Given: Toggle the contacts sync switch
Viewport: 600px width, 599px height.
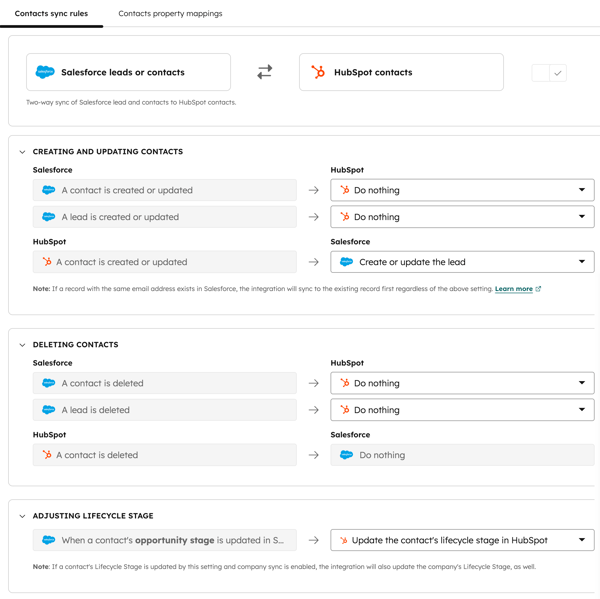Looking at the screenshot, I should click(x=549, y=73).
